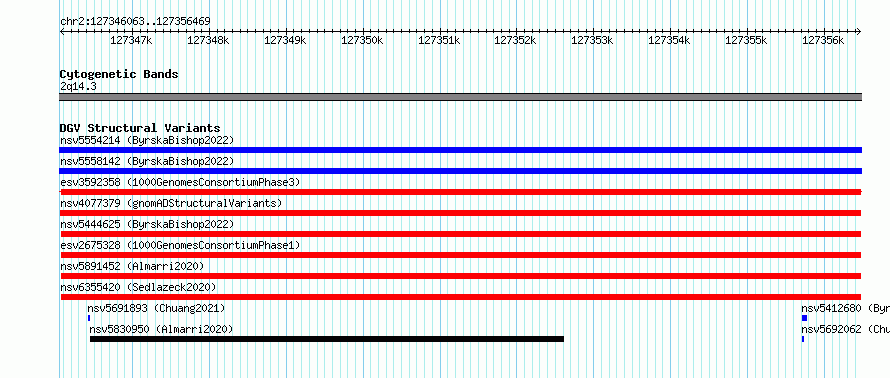
Task: Click the 127355k ruler tick label
Action: tap(746, 41)
